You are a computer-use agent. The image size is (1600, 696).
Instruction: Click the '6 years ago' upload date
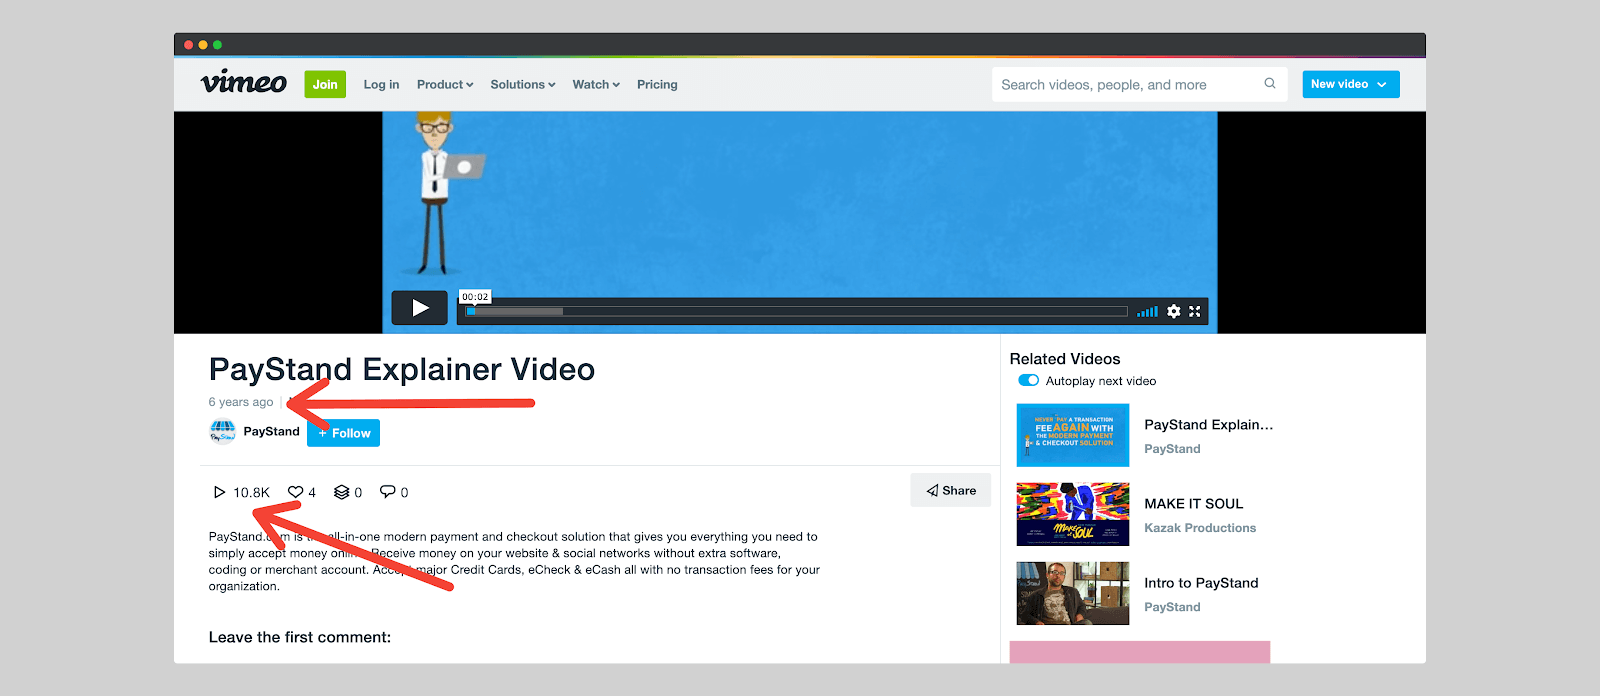point(241,402)
